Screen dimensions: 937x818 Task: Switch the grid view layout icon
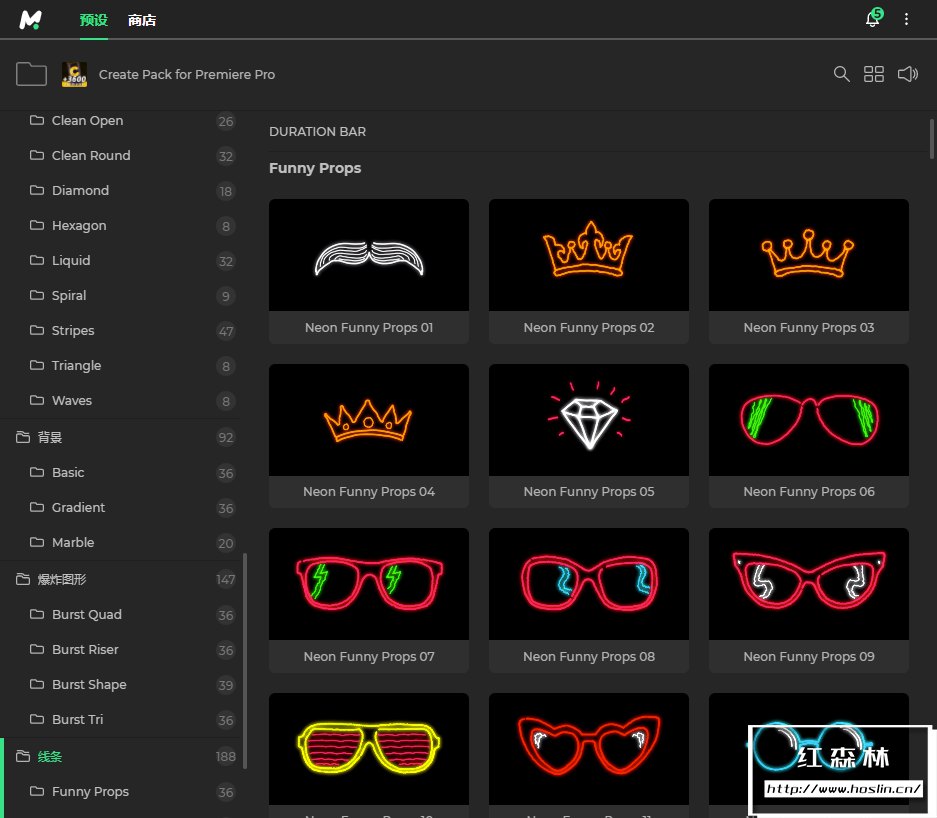pos(874,74)
